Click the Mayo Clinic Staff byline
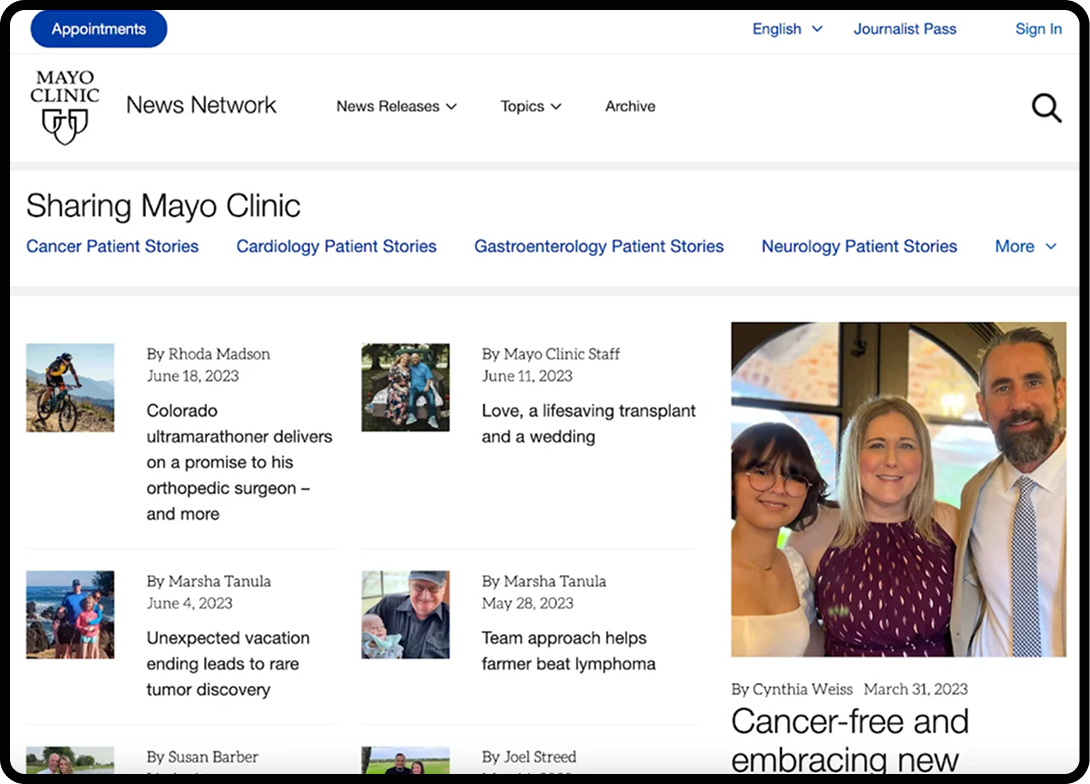 (x=551, y=354)
